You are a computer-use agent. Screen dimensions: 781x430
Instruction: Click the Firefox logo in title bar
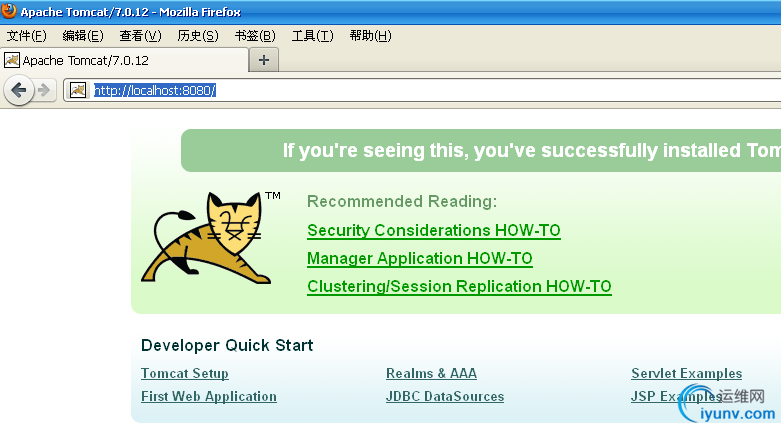tap(8, 10)
